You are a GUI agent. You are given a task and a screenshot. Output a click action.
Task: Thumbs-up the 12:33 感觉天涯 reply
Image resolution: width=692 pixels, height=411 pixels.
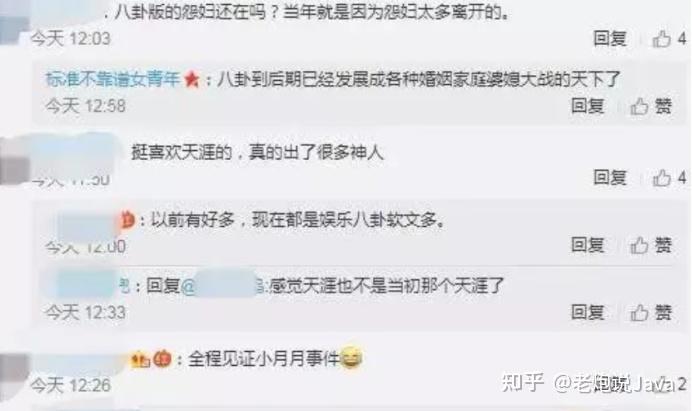[639, 313]
